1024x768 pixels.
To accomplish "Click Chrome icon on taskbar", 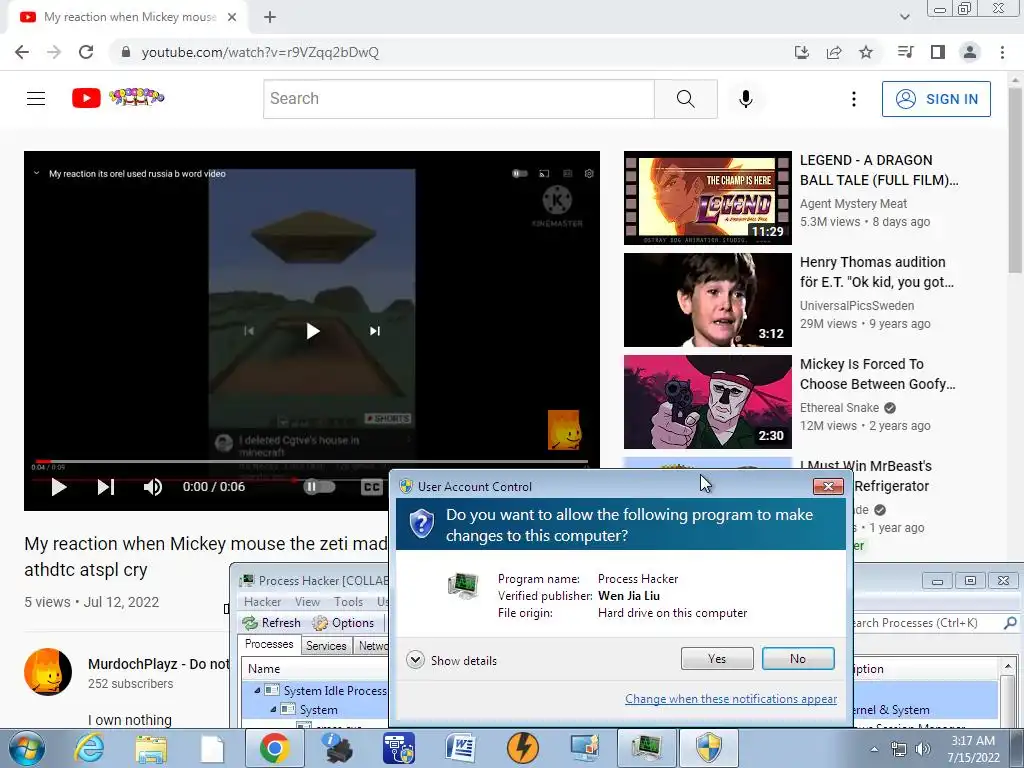I will tap(274, 748).
